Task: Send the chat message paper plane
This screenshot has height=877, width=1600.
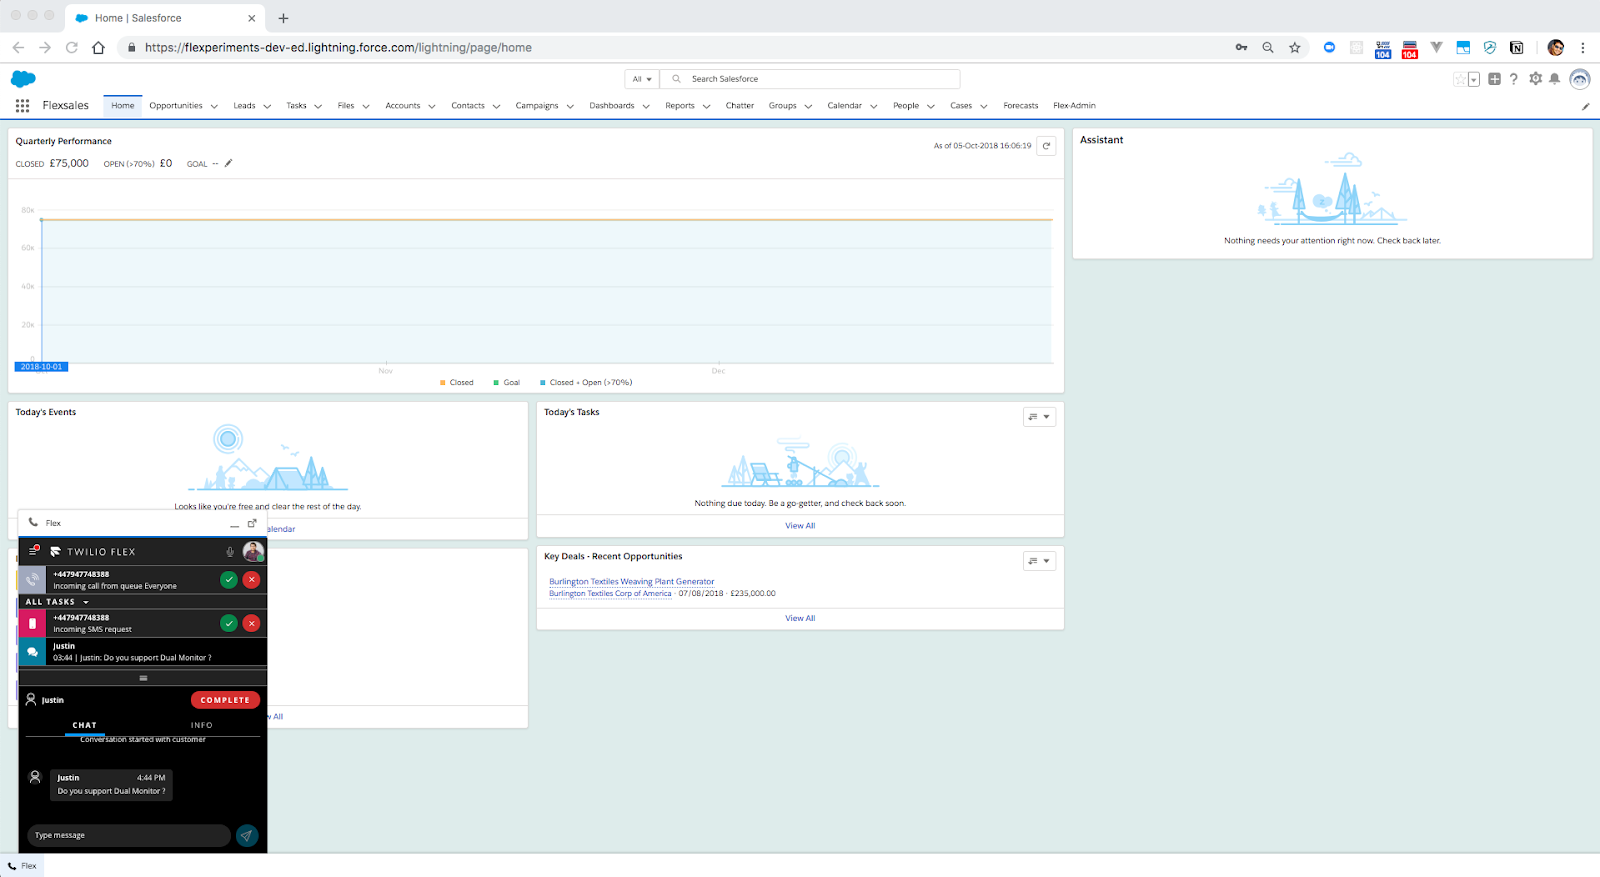Action: click(247, 835)
